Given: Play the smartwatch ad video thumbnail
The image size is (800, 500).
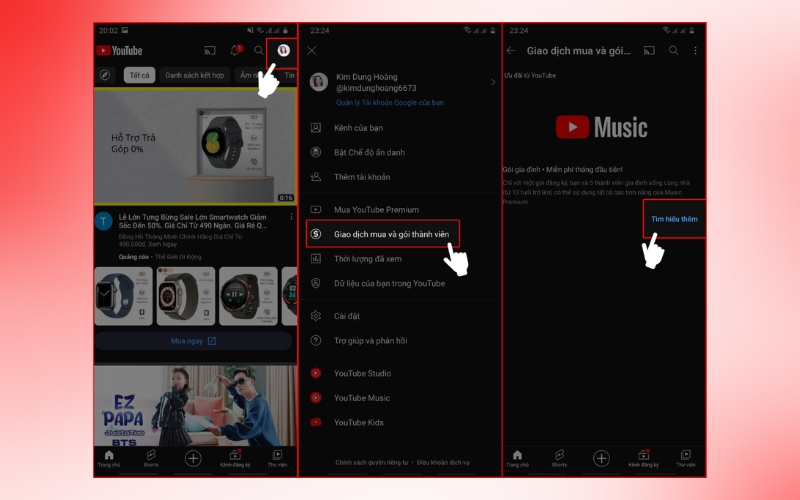Looking at the screenshot, I should click(195, 146).
